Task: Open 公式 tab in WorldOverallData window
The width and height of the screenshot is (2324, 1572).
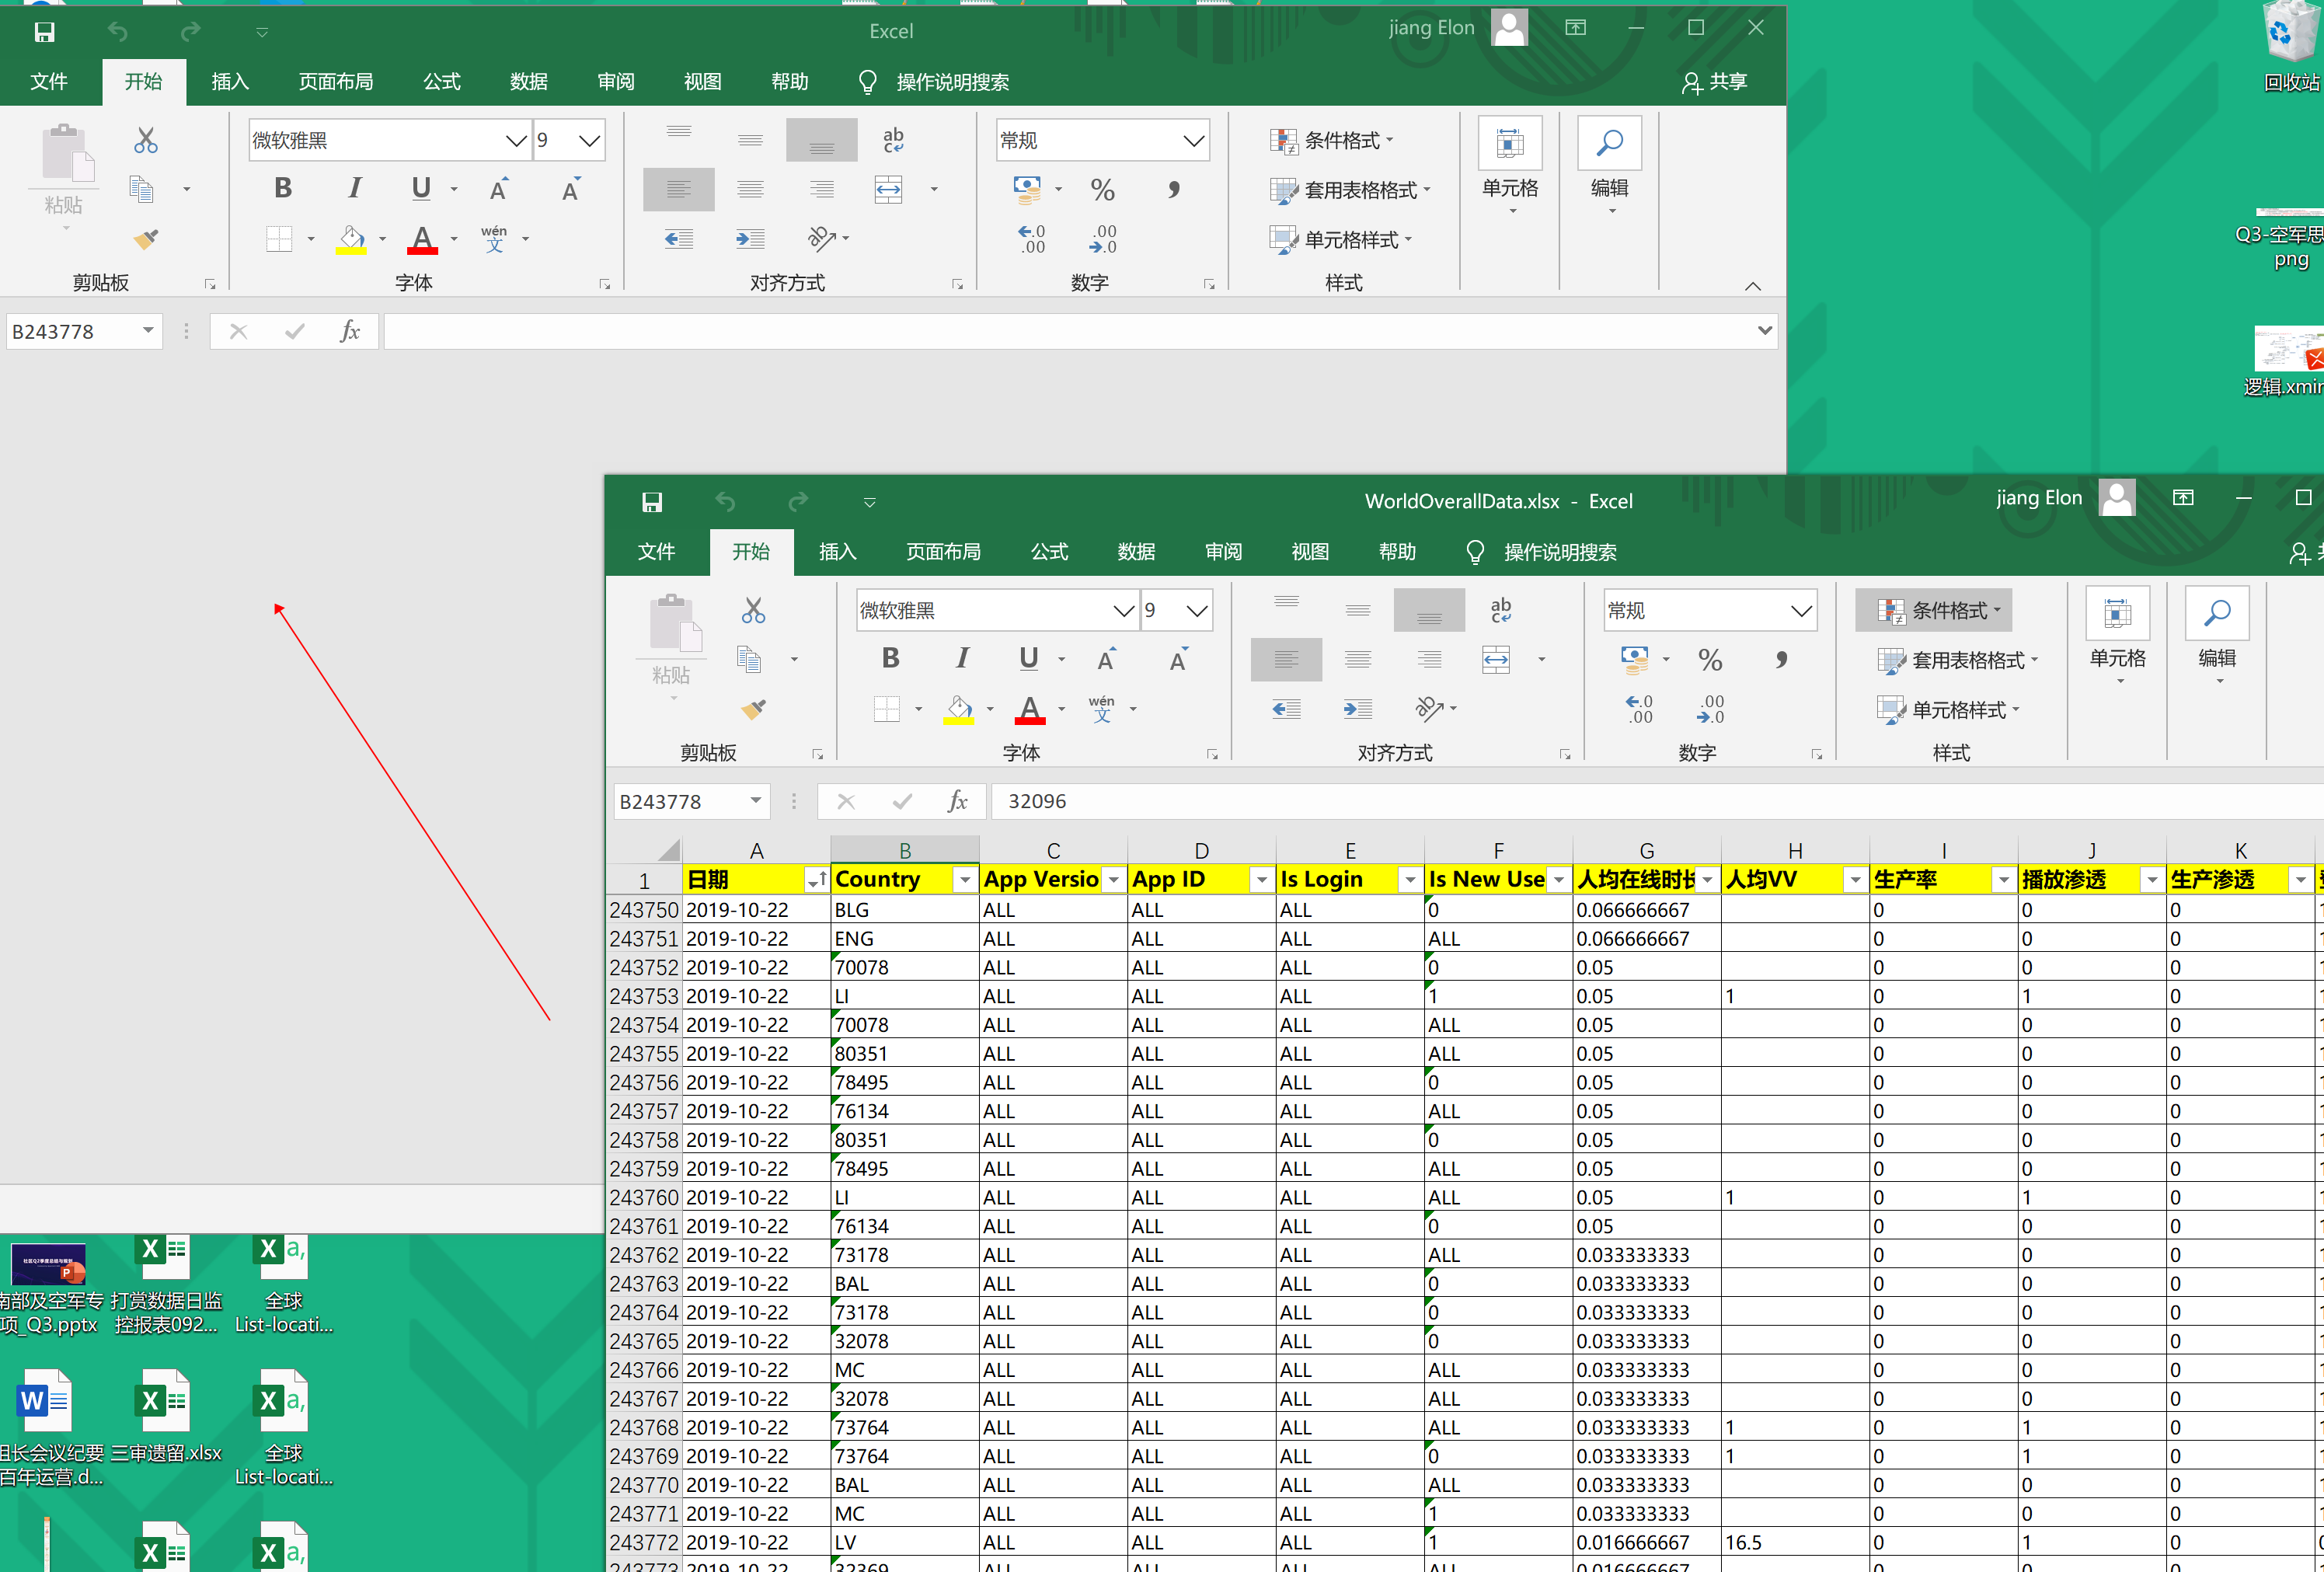Action: tap(1049, 552)
